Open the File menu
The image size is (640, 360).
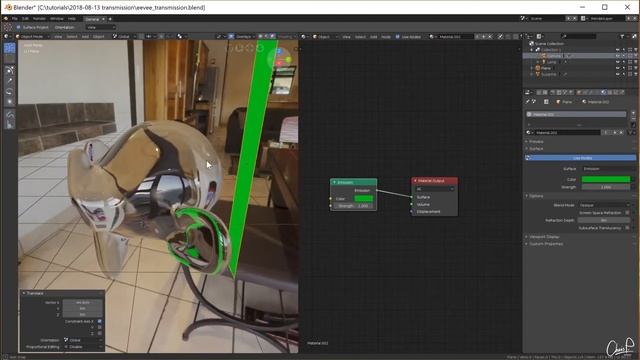tap(15, 19)
